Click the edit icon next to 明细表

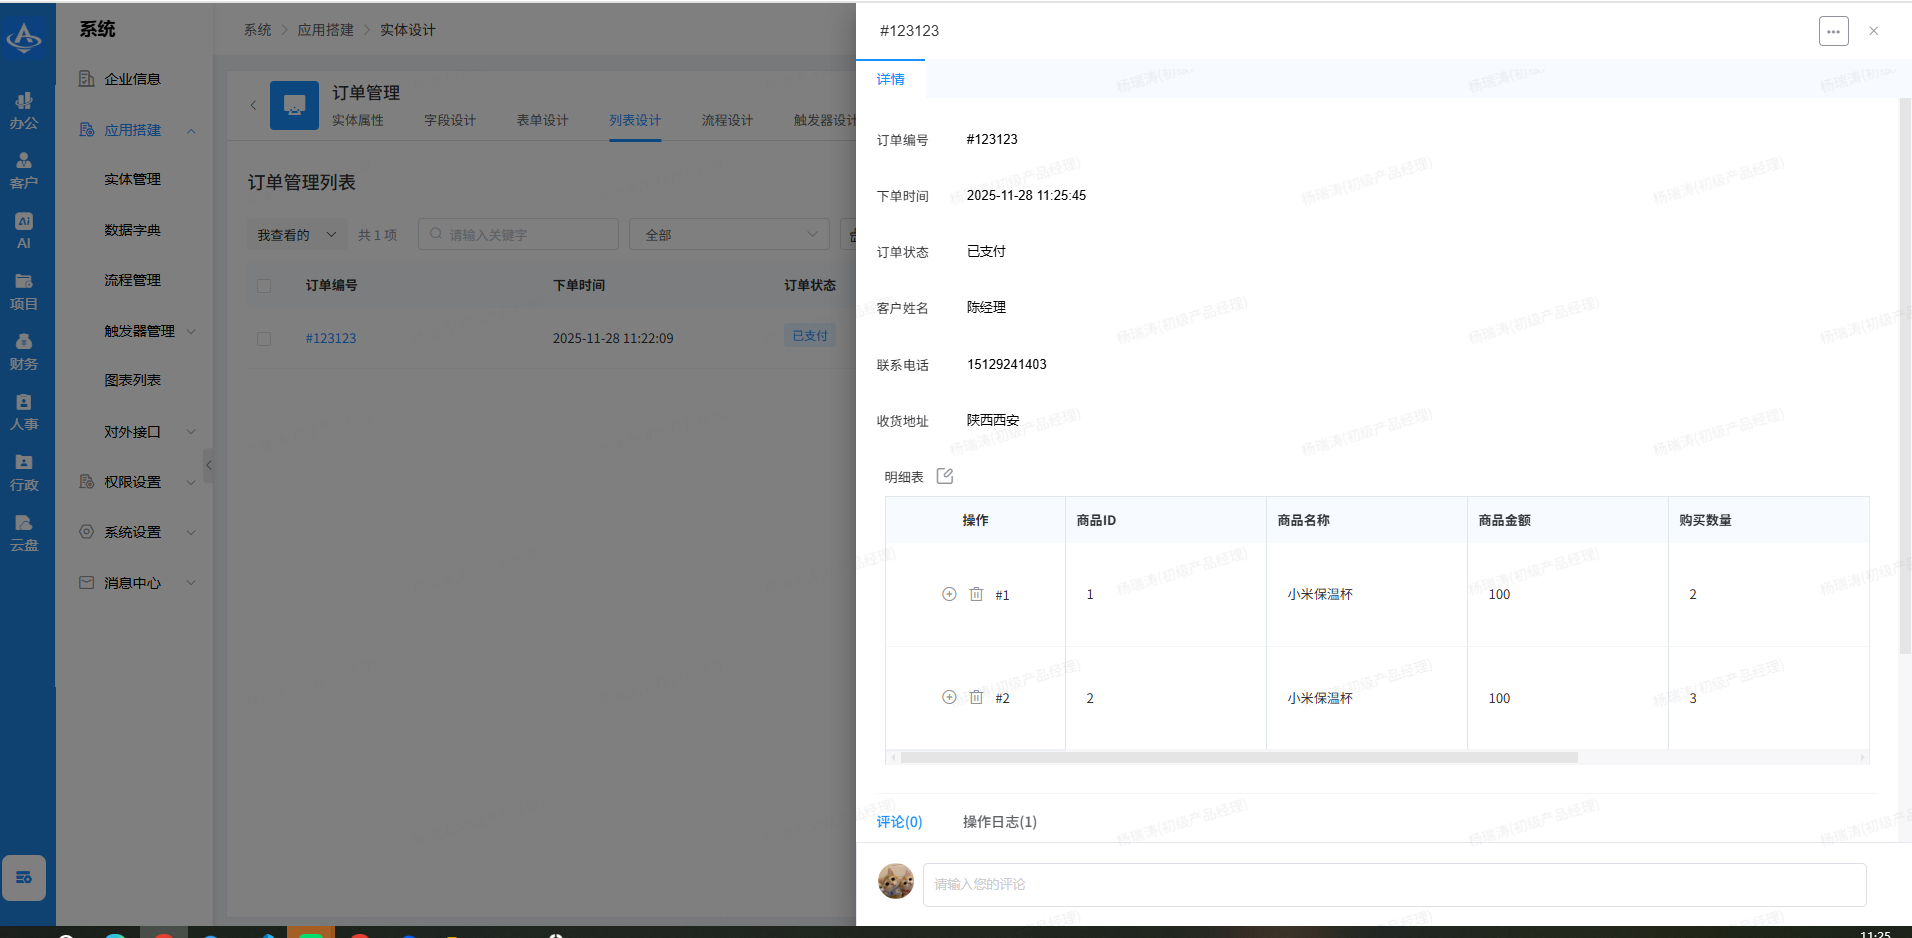[944, 476]
